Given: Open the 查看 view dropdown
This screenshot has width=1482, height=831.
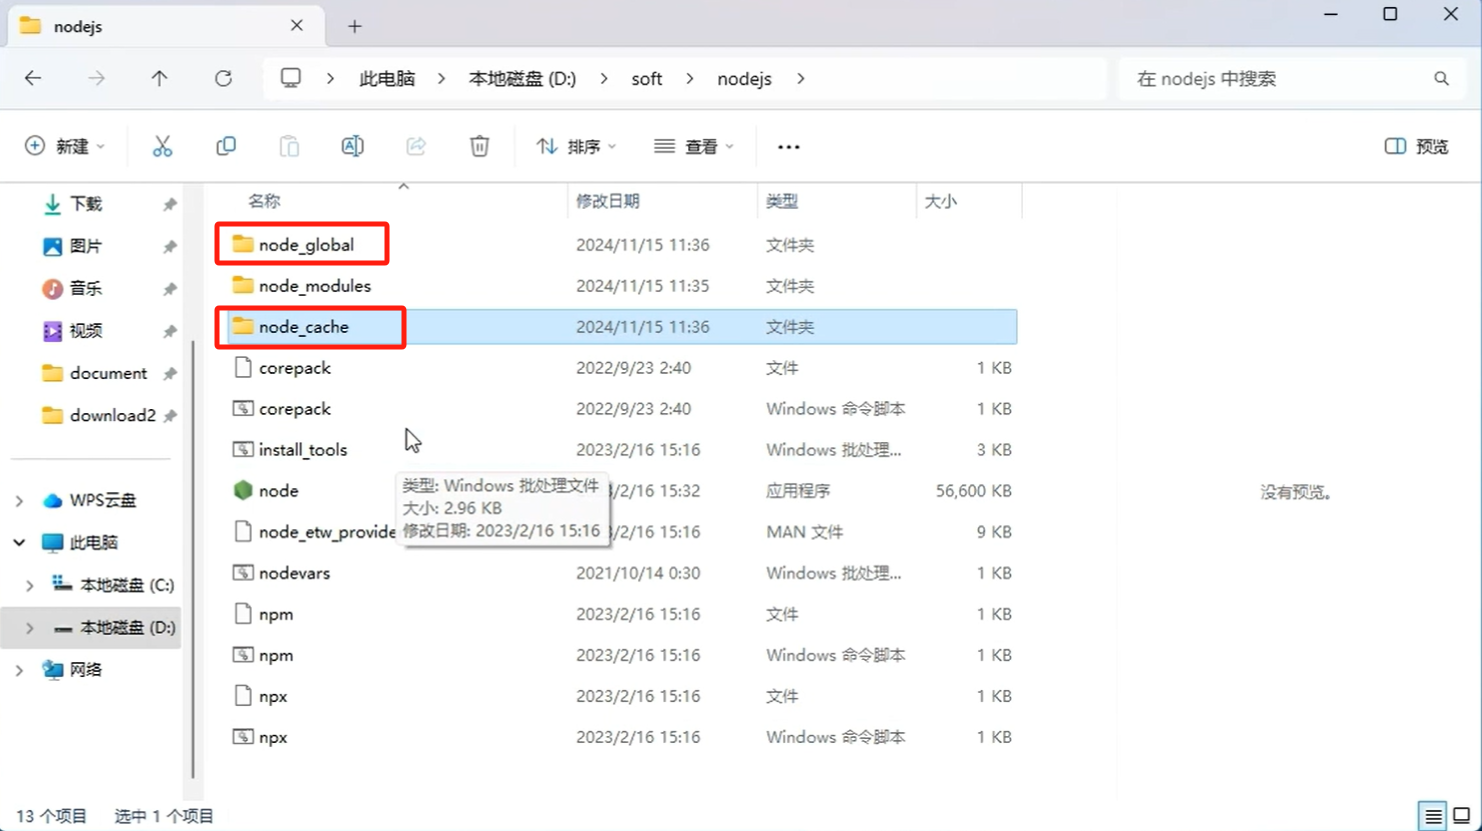Looking at the screenshot, I should (694, 146).
